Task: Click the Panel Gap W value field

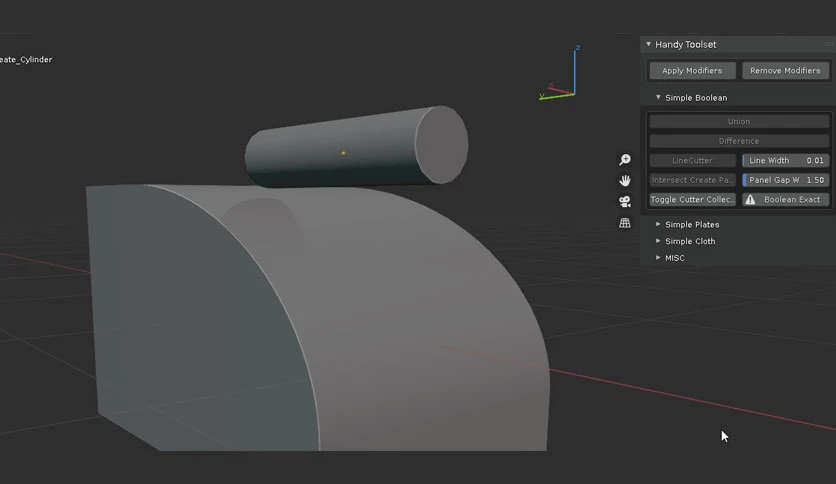Action: tap(786, 180)
